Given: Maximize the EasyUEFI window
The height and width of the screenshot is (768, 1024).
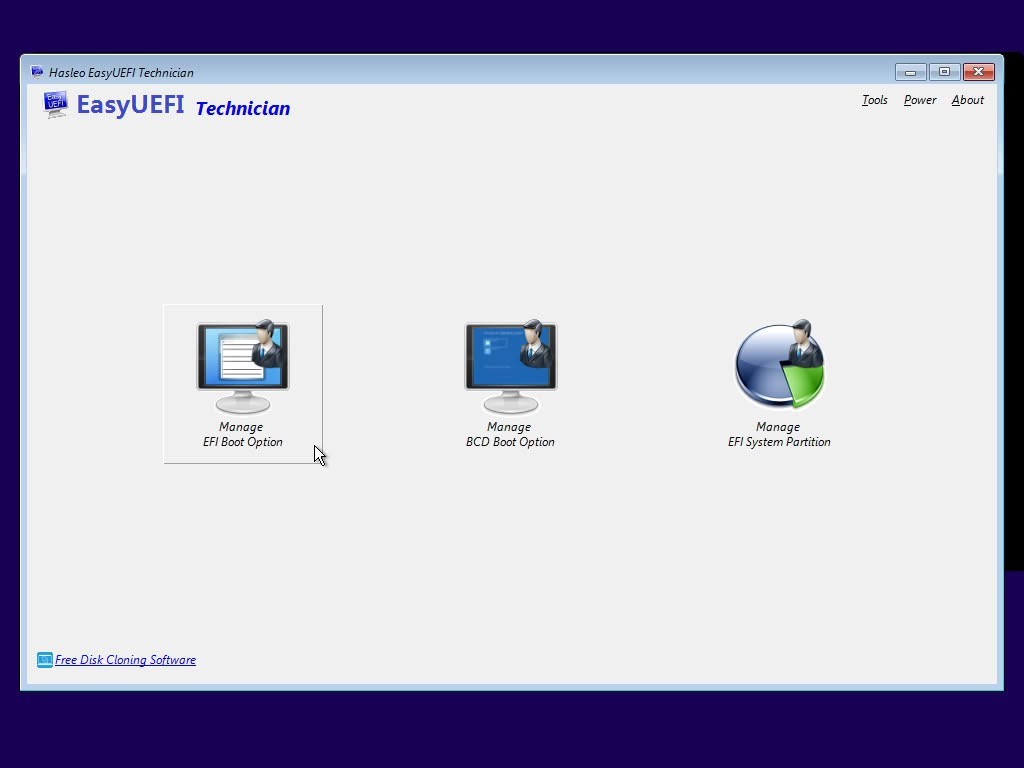Looking at the screenshot, I should coord(944,72).
